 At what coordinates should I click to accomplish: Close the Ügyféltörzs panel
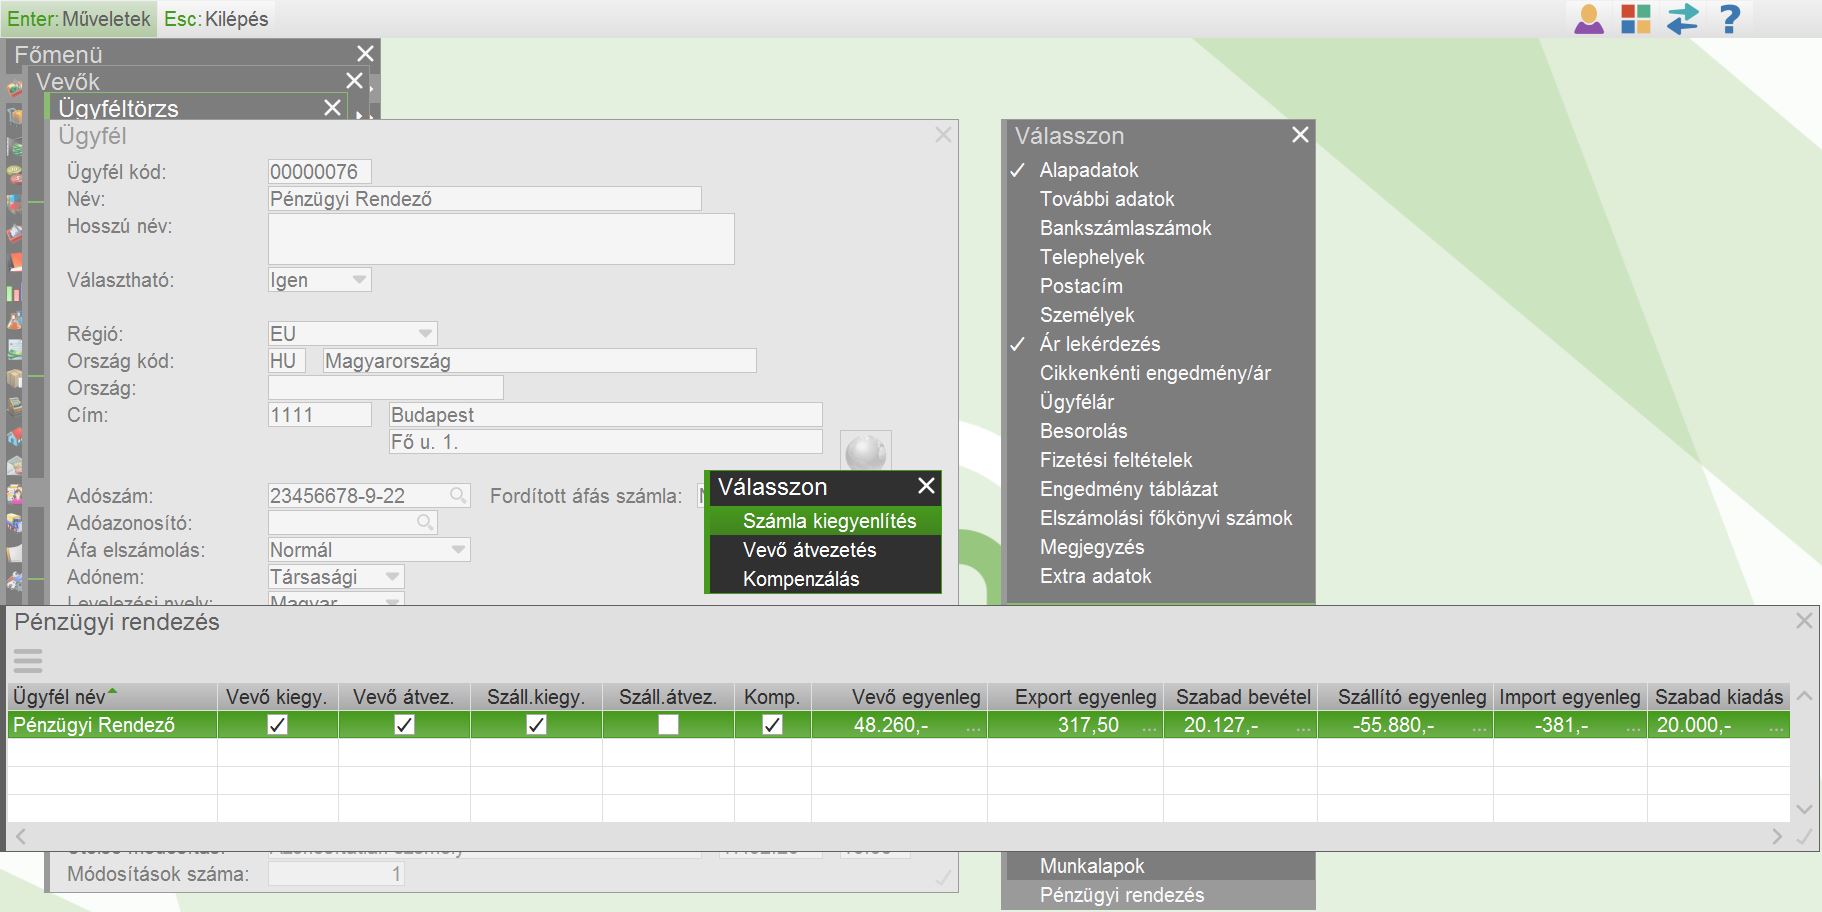pyautogui.click(x=333, y=108)
